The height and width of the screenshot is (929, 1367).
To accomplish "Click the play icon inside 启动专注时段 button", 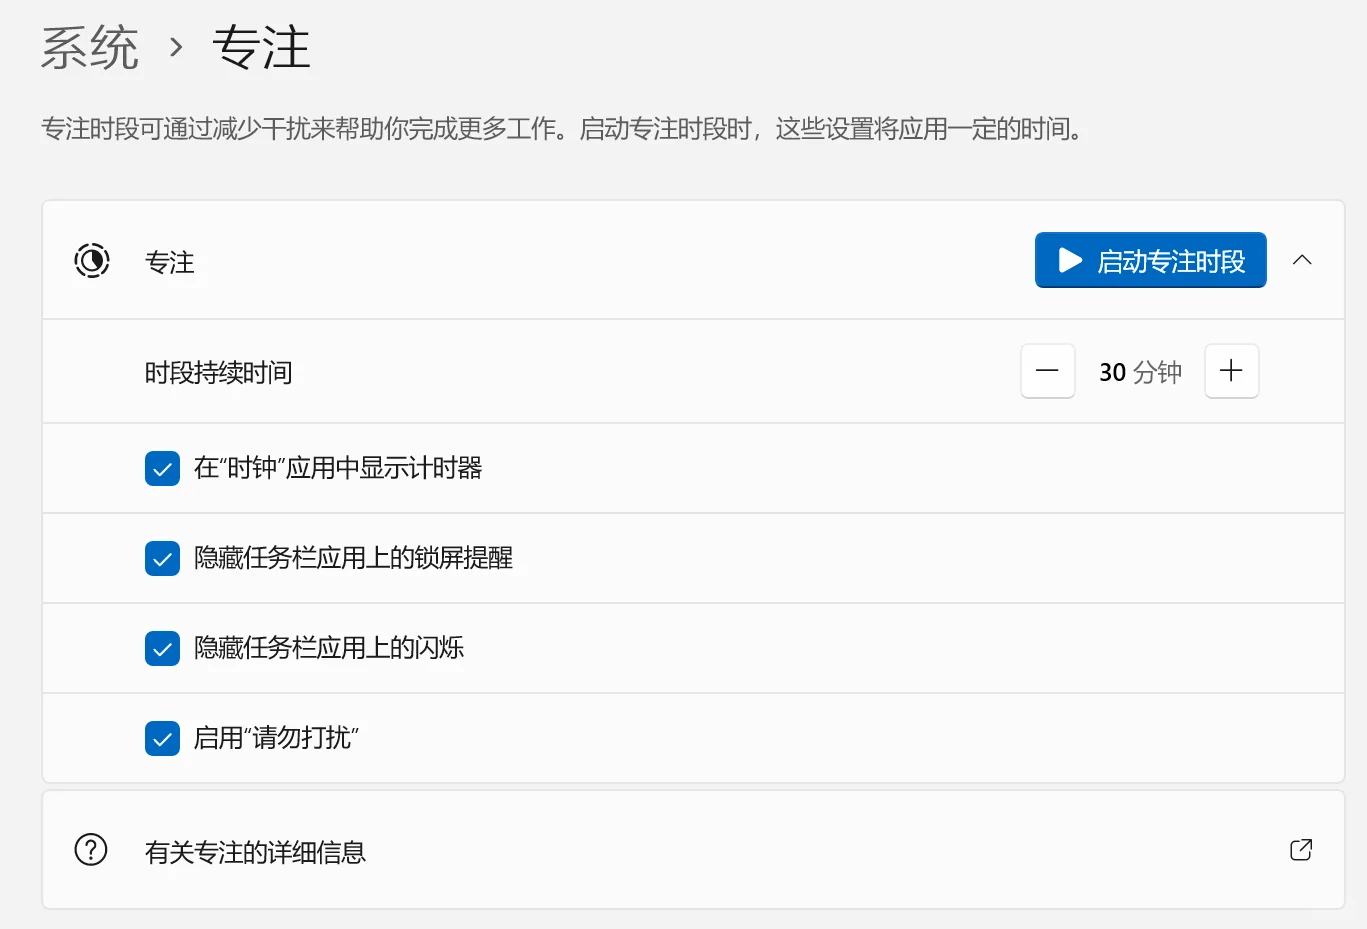I will pos(1068,260).
